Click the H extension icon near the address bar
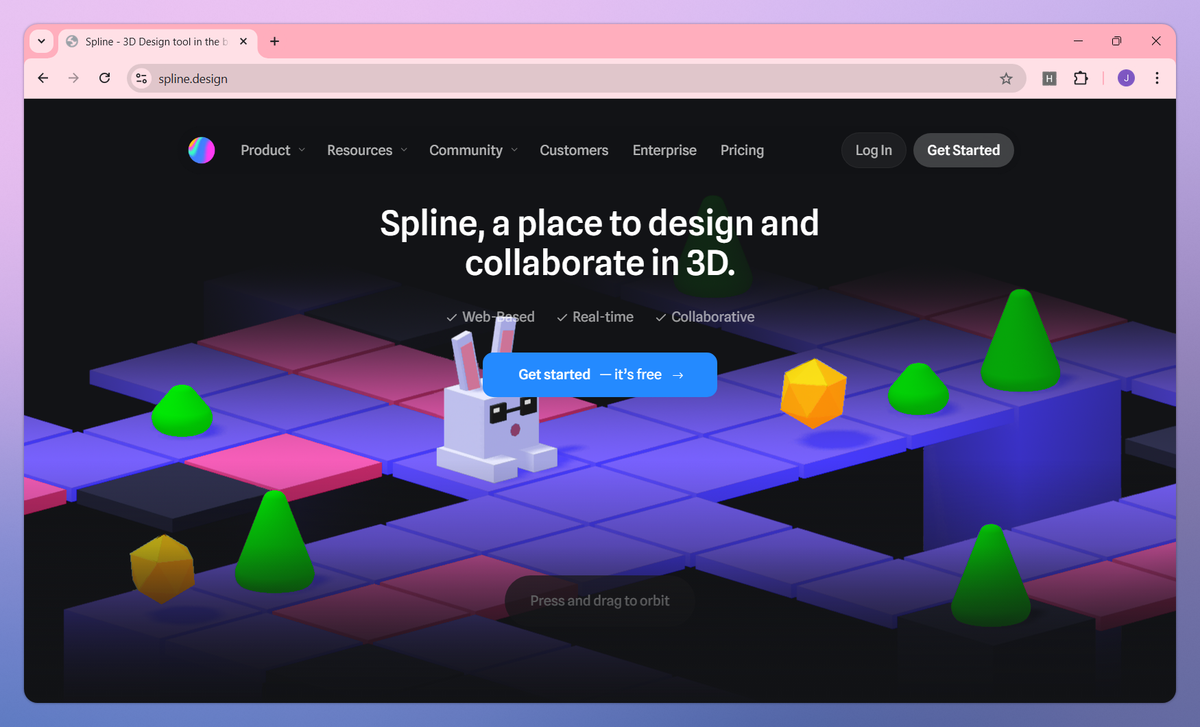The width and height of the screenshot is (1200, 727). pyautogui.click(x=1049, y=77)
